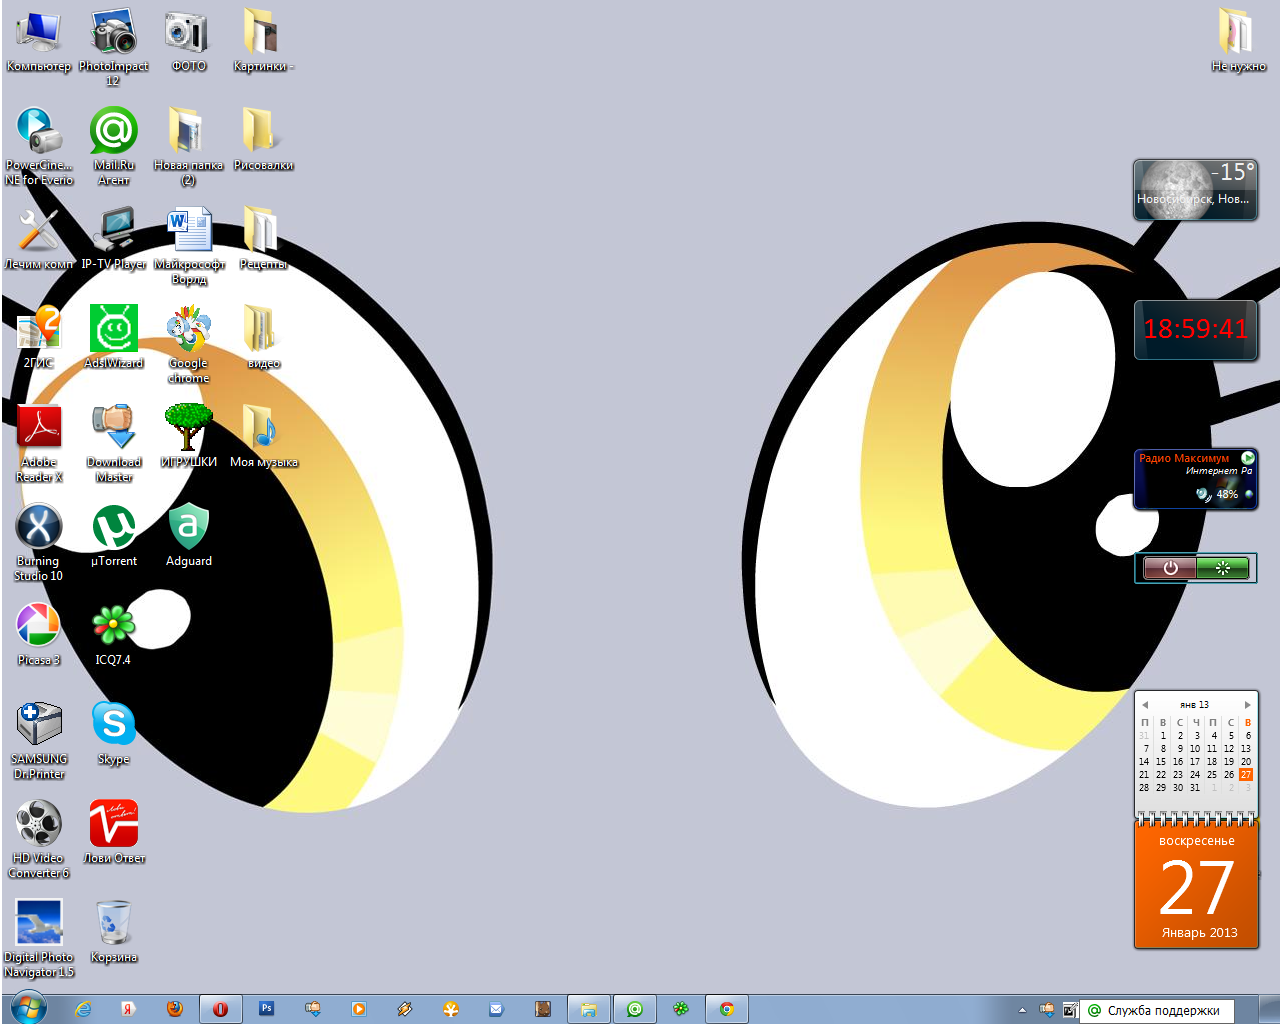Launch Adobe Reader X
Viewport: 1280px width, 1024px height.
38,443
